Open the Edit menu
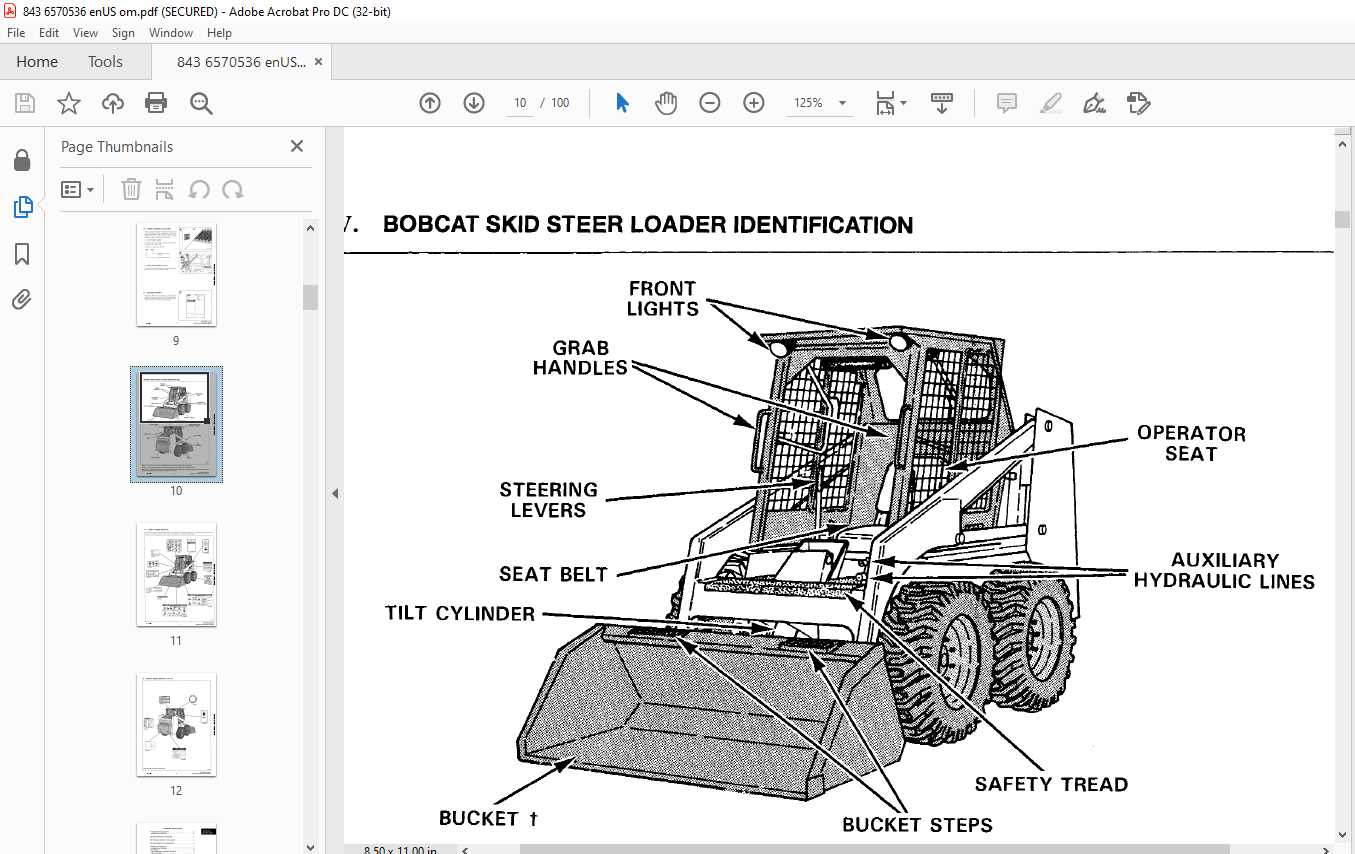The width and height of the screenshot is (1355, 854). tap(49, 33)
